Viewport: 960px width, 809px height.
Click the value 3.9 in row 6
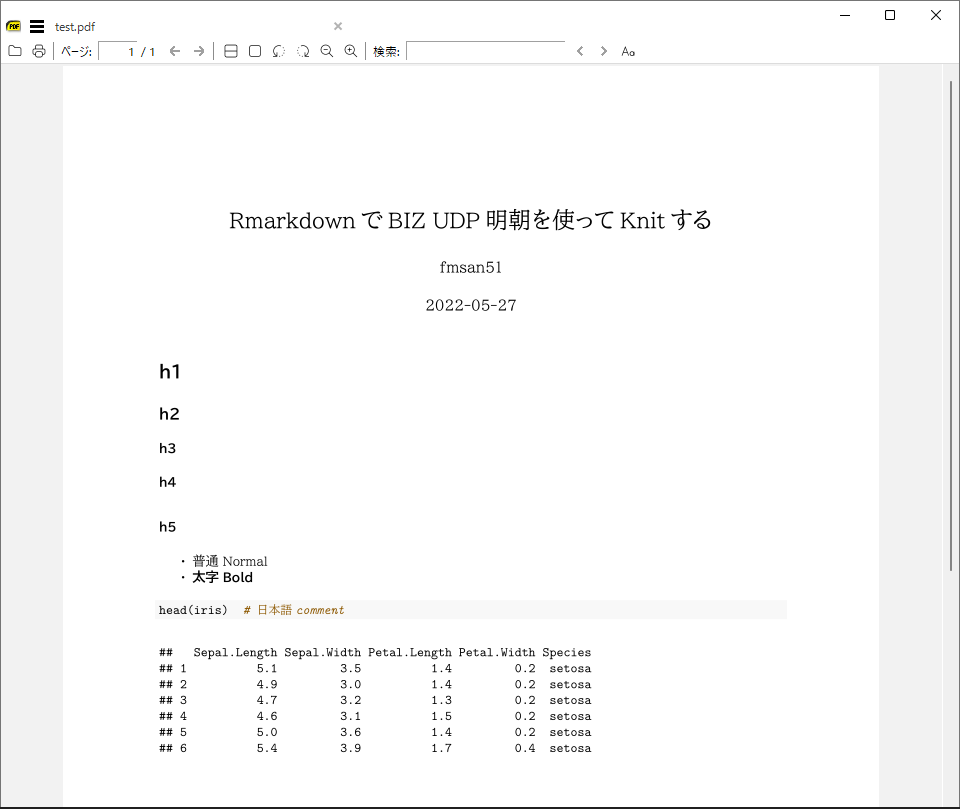pos(350,748)
